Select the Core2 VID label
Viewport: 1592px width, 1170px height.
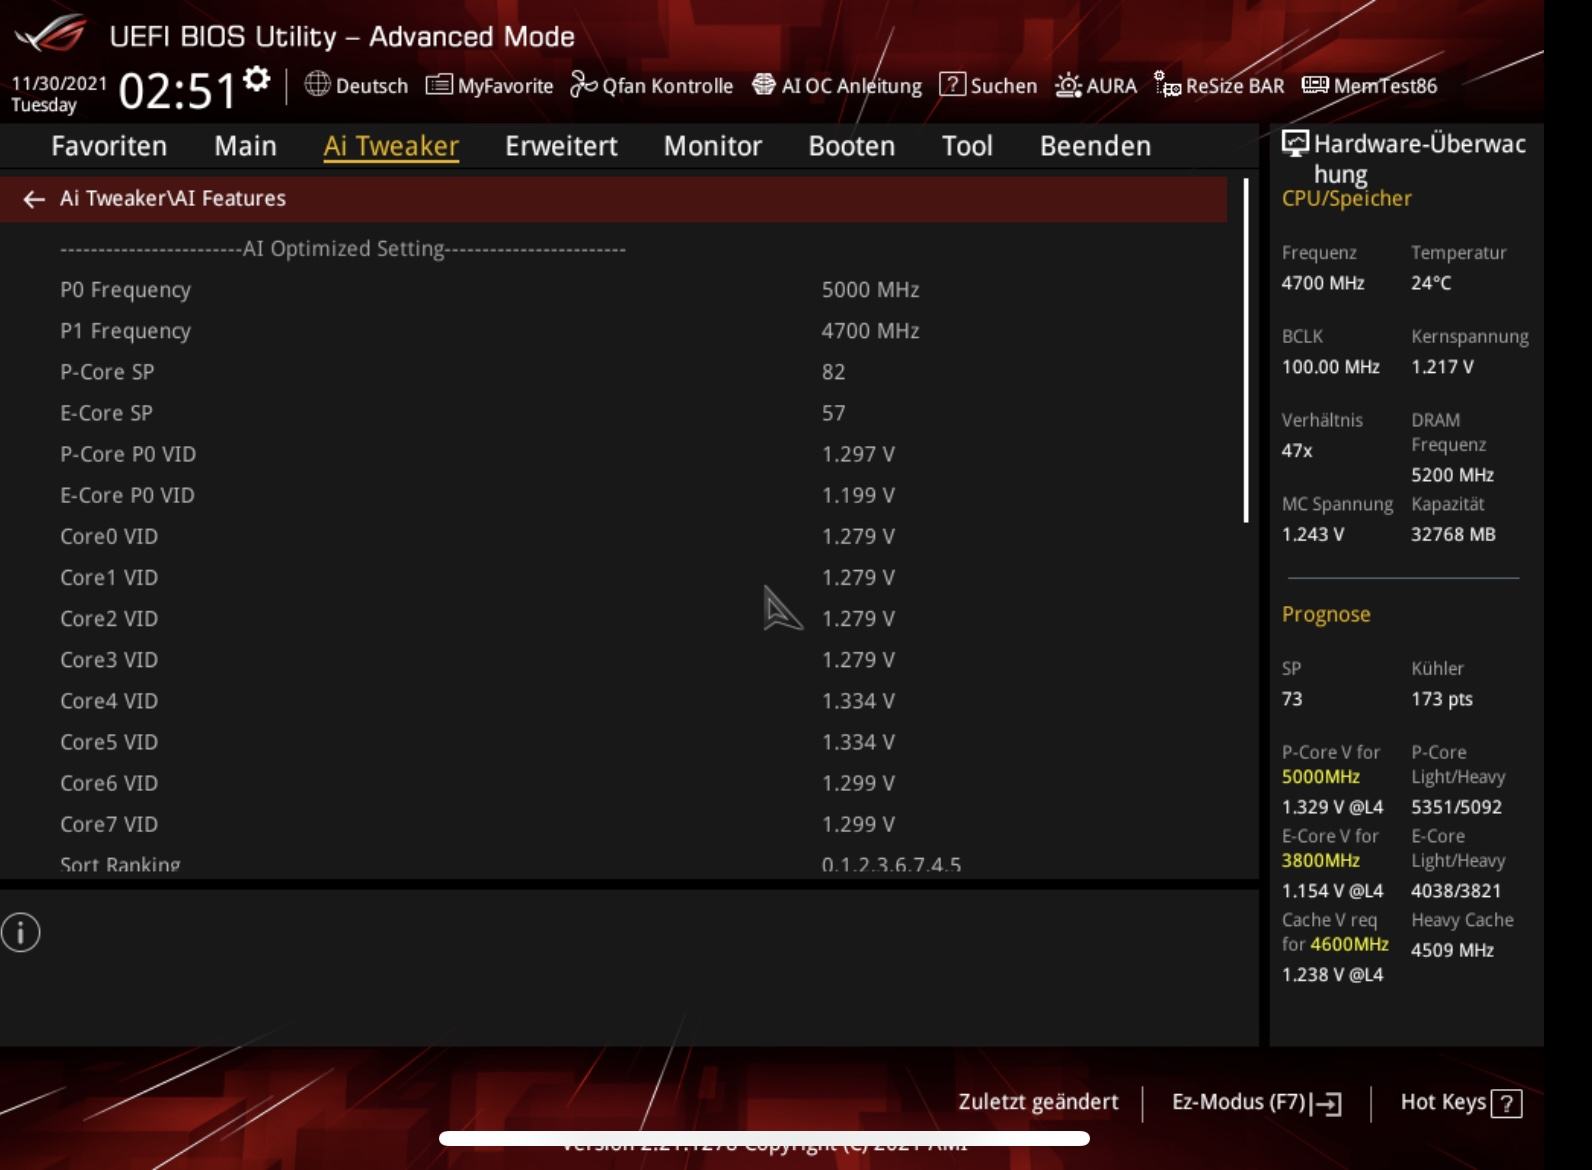point(109,619)
